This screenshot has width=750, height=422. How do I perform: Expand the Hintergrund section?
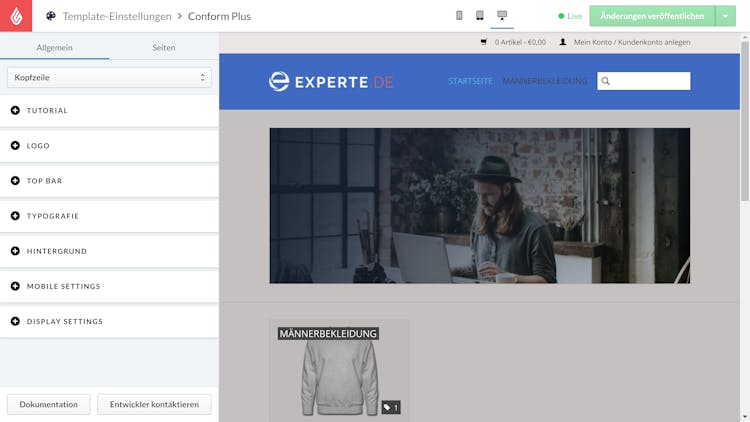coord(109,251)
